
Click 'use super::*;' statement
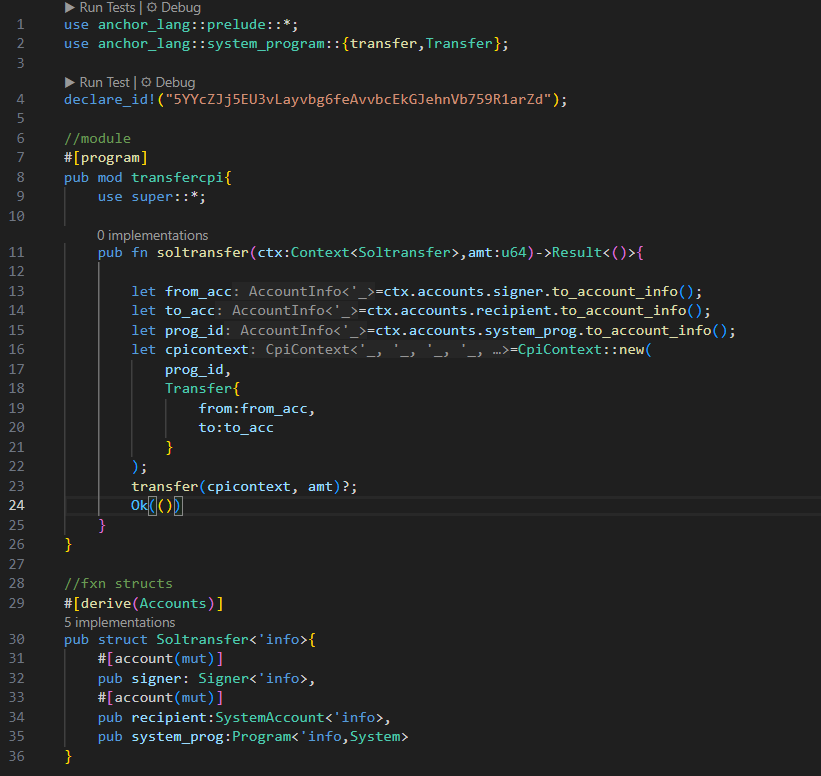(152, 197)
